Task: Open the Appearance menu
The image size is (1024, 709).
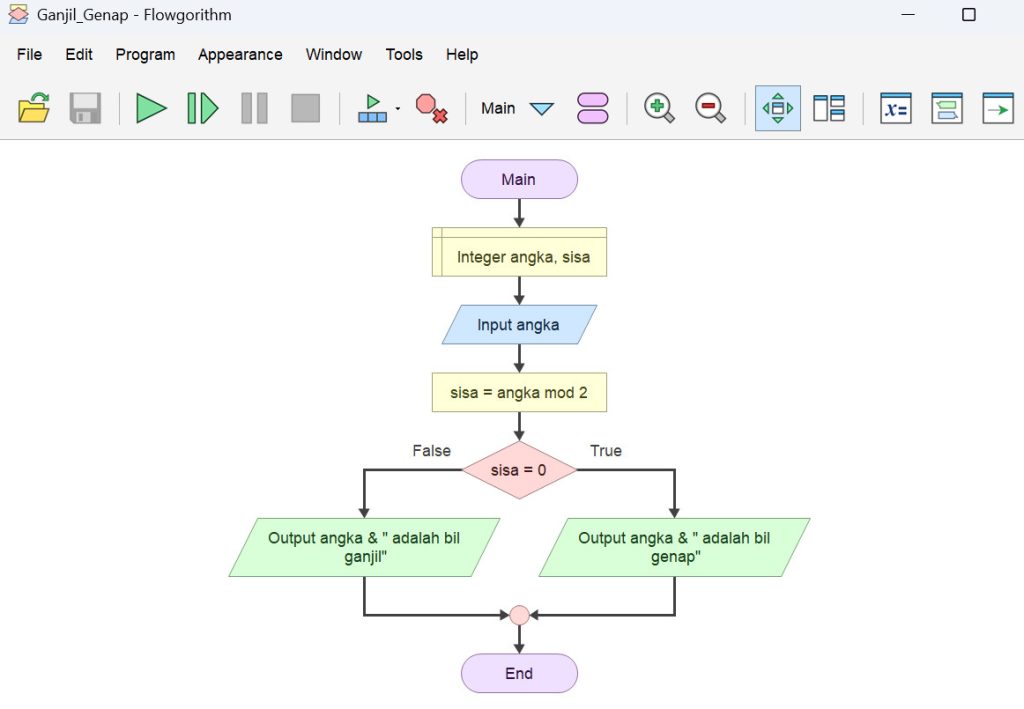Action: point(240,55)
